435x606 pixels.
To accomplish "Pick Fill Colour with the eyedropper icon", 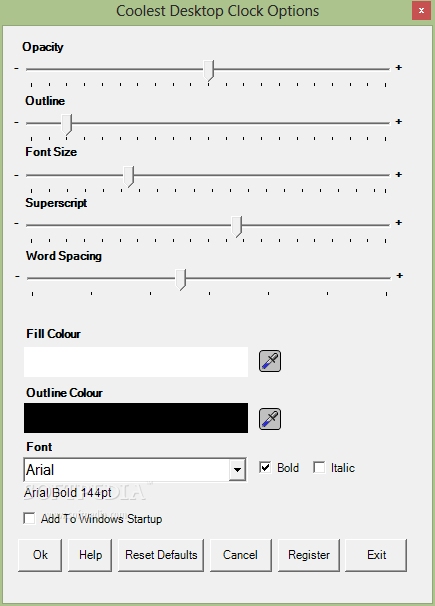I will [270, 361].
